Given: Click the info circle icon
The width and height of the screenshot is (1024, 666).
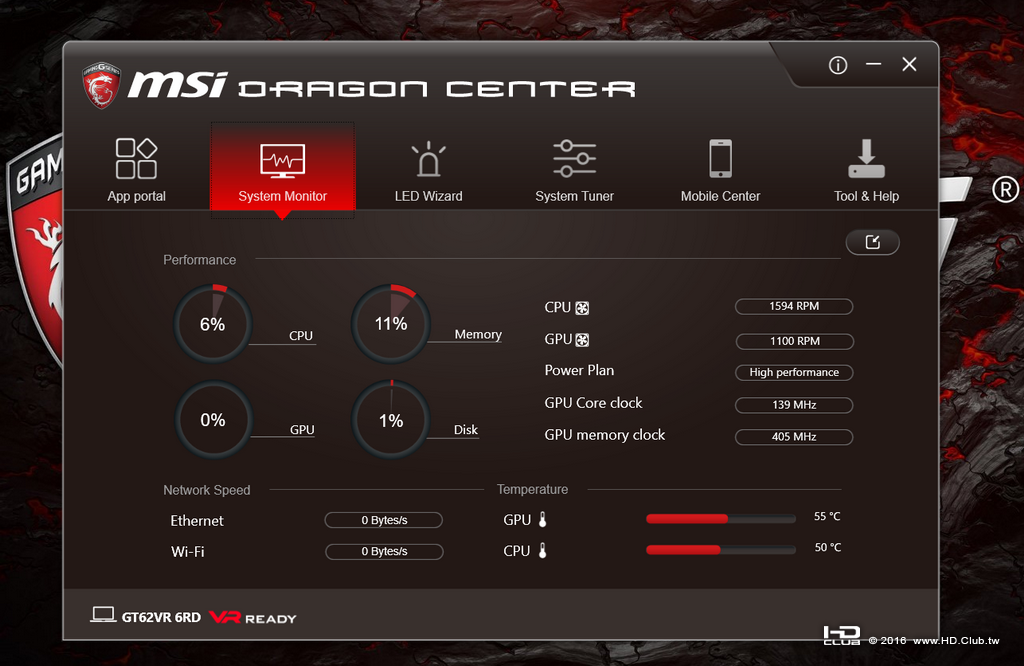Looking at the screenshot, I should [838, 65].
